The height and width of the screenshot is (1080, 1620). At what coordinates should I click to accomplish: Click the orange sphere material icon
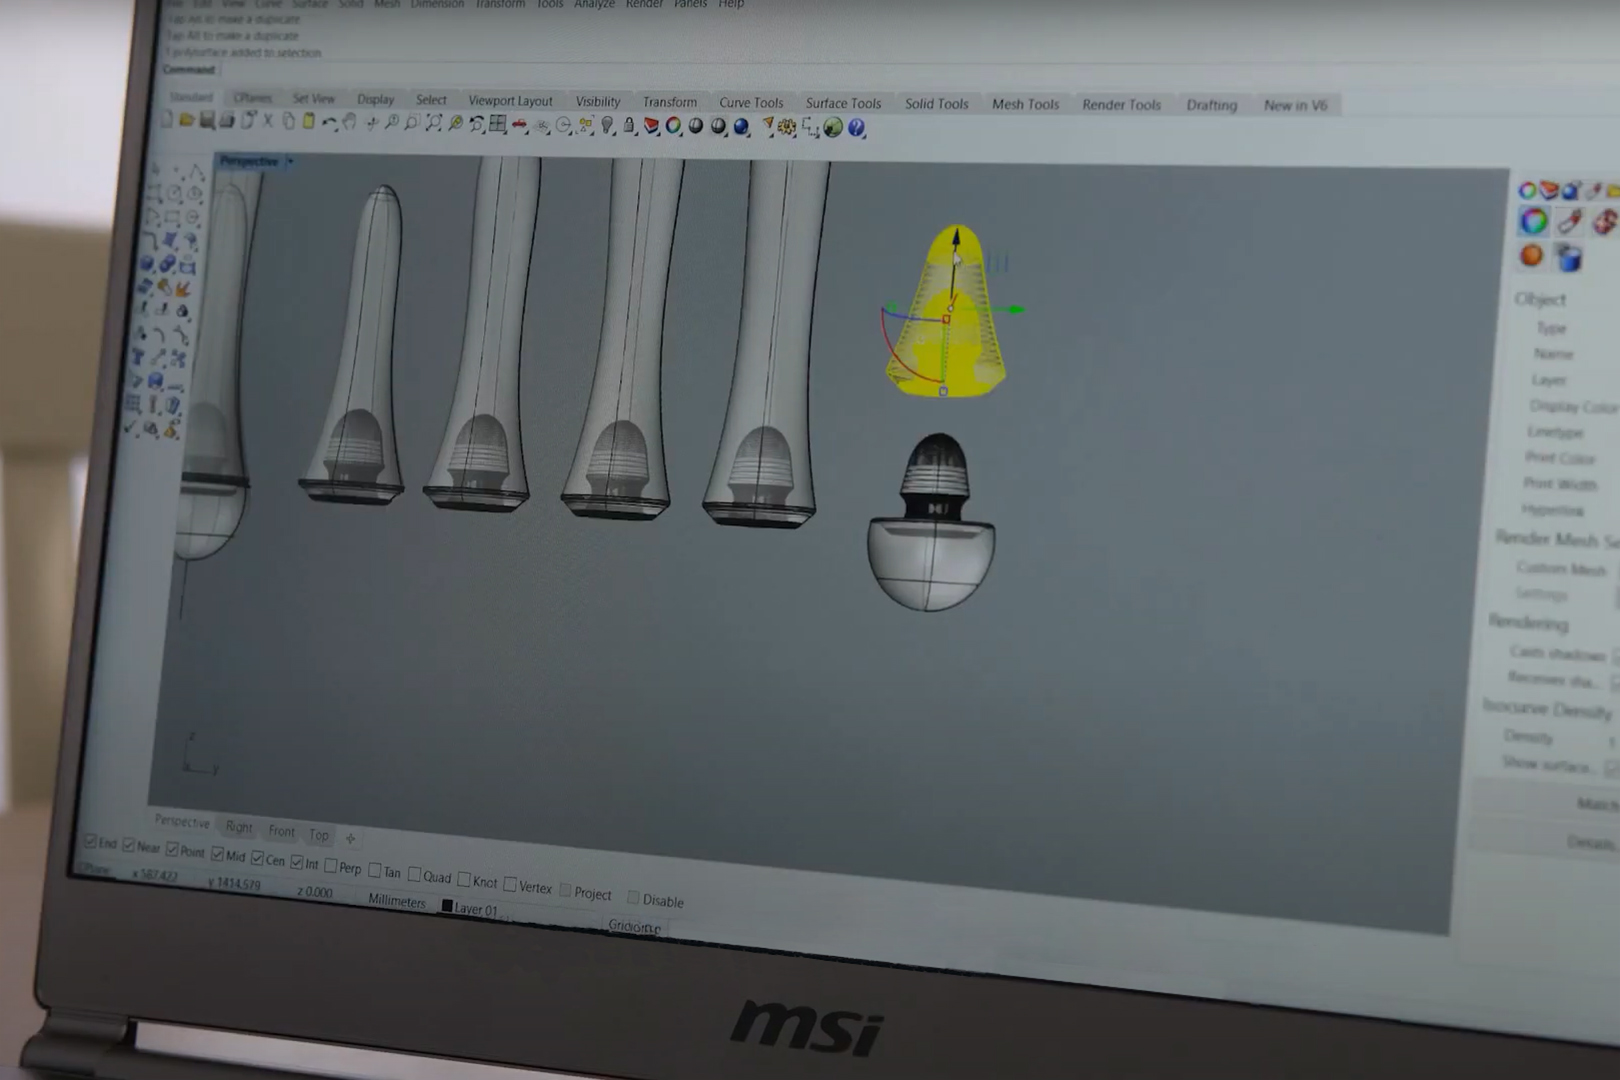(1531, 256)
